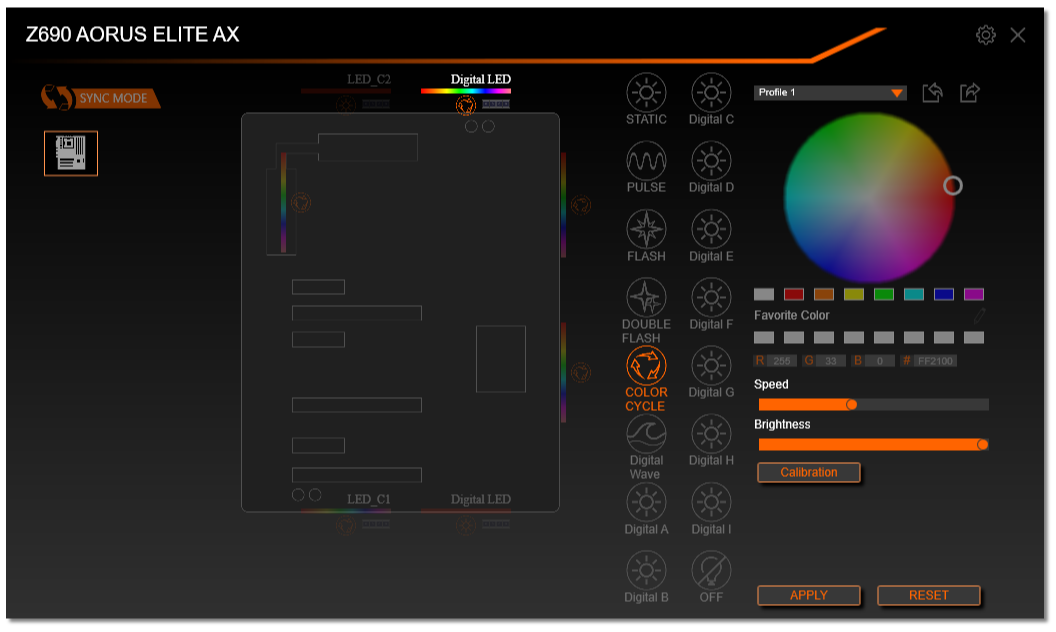Select the highlighted Digital LED header above the board

click(480, 80)
